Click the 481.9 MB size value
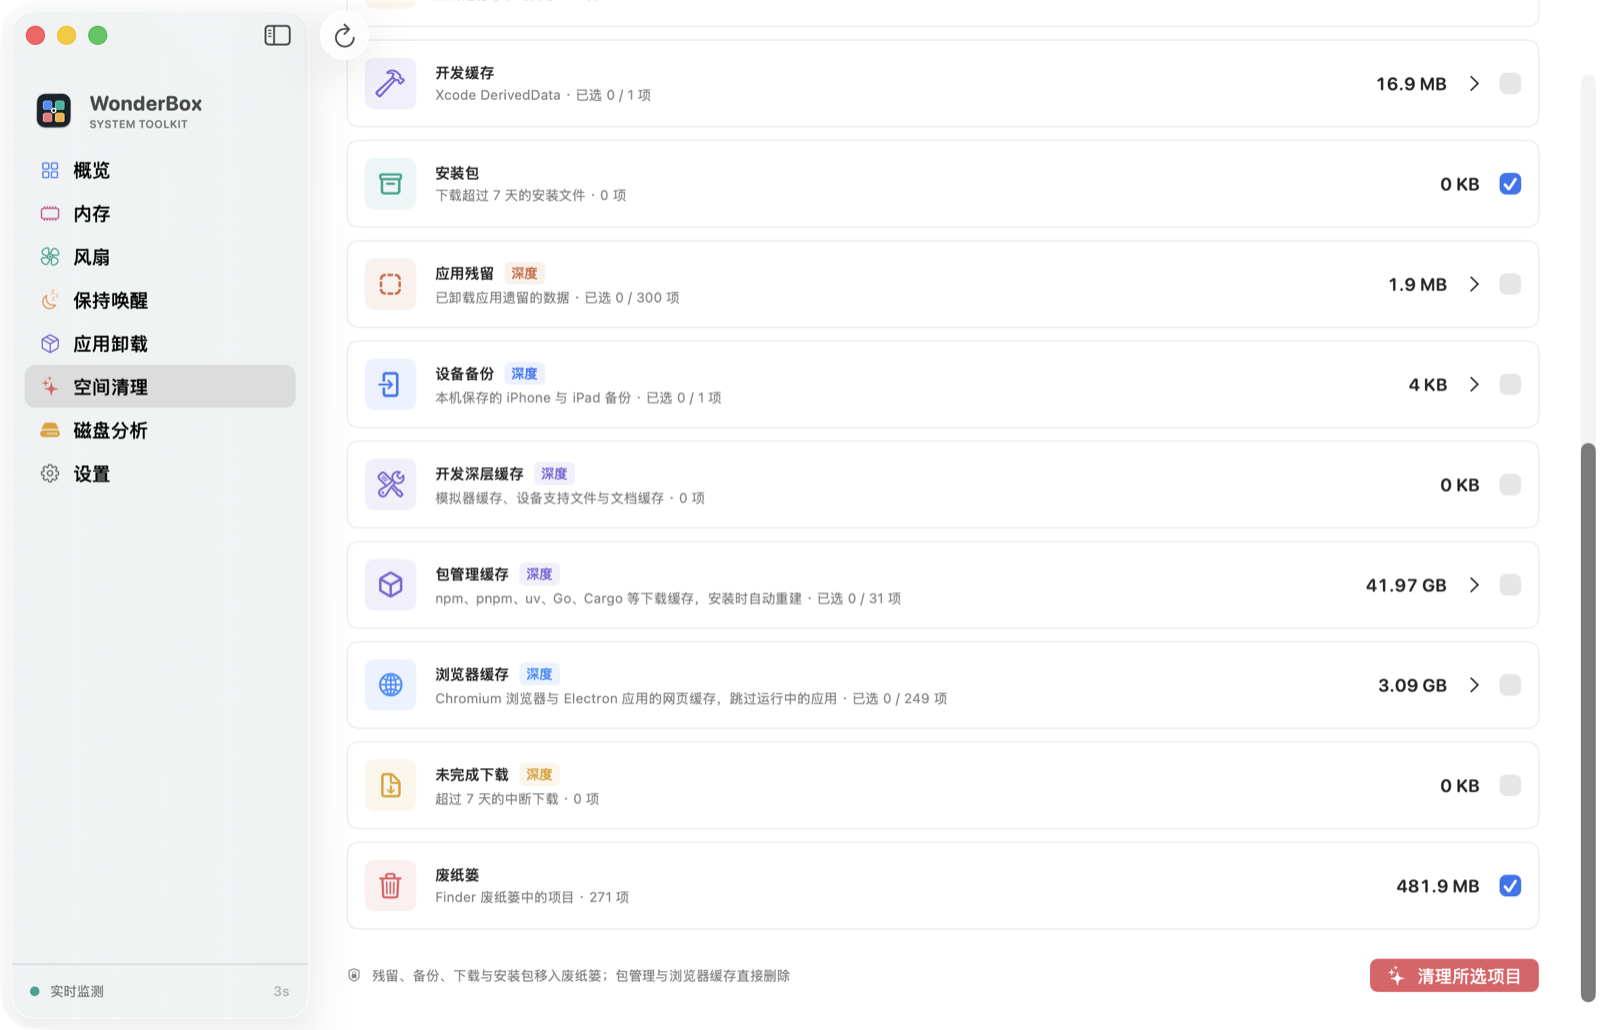1600x1030 pixels. pyautogui.click(x=1437, y=886)
